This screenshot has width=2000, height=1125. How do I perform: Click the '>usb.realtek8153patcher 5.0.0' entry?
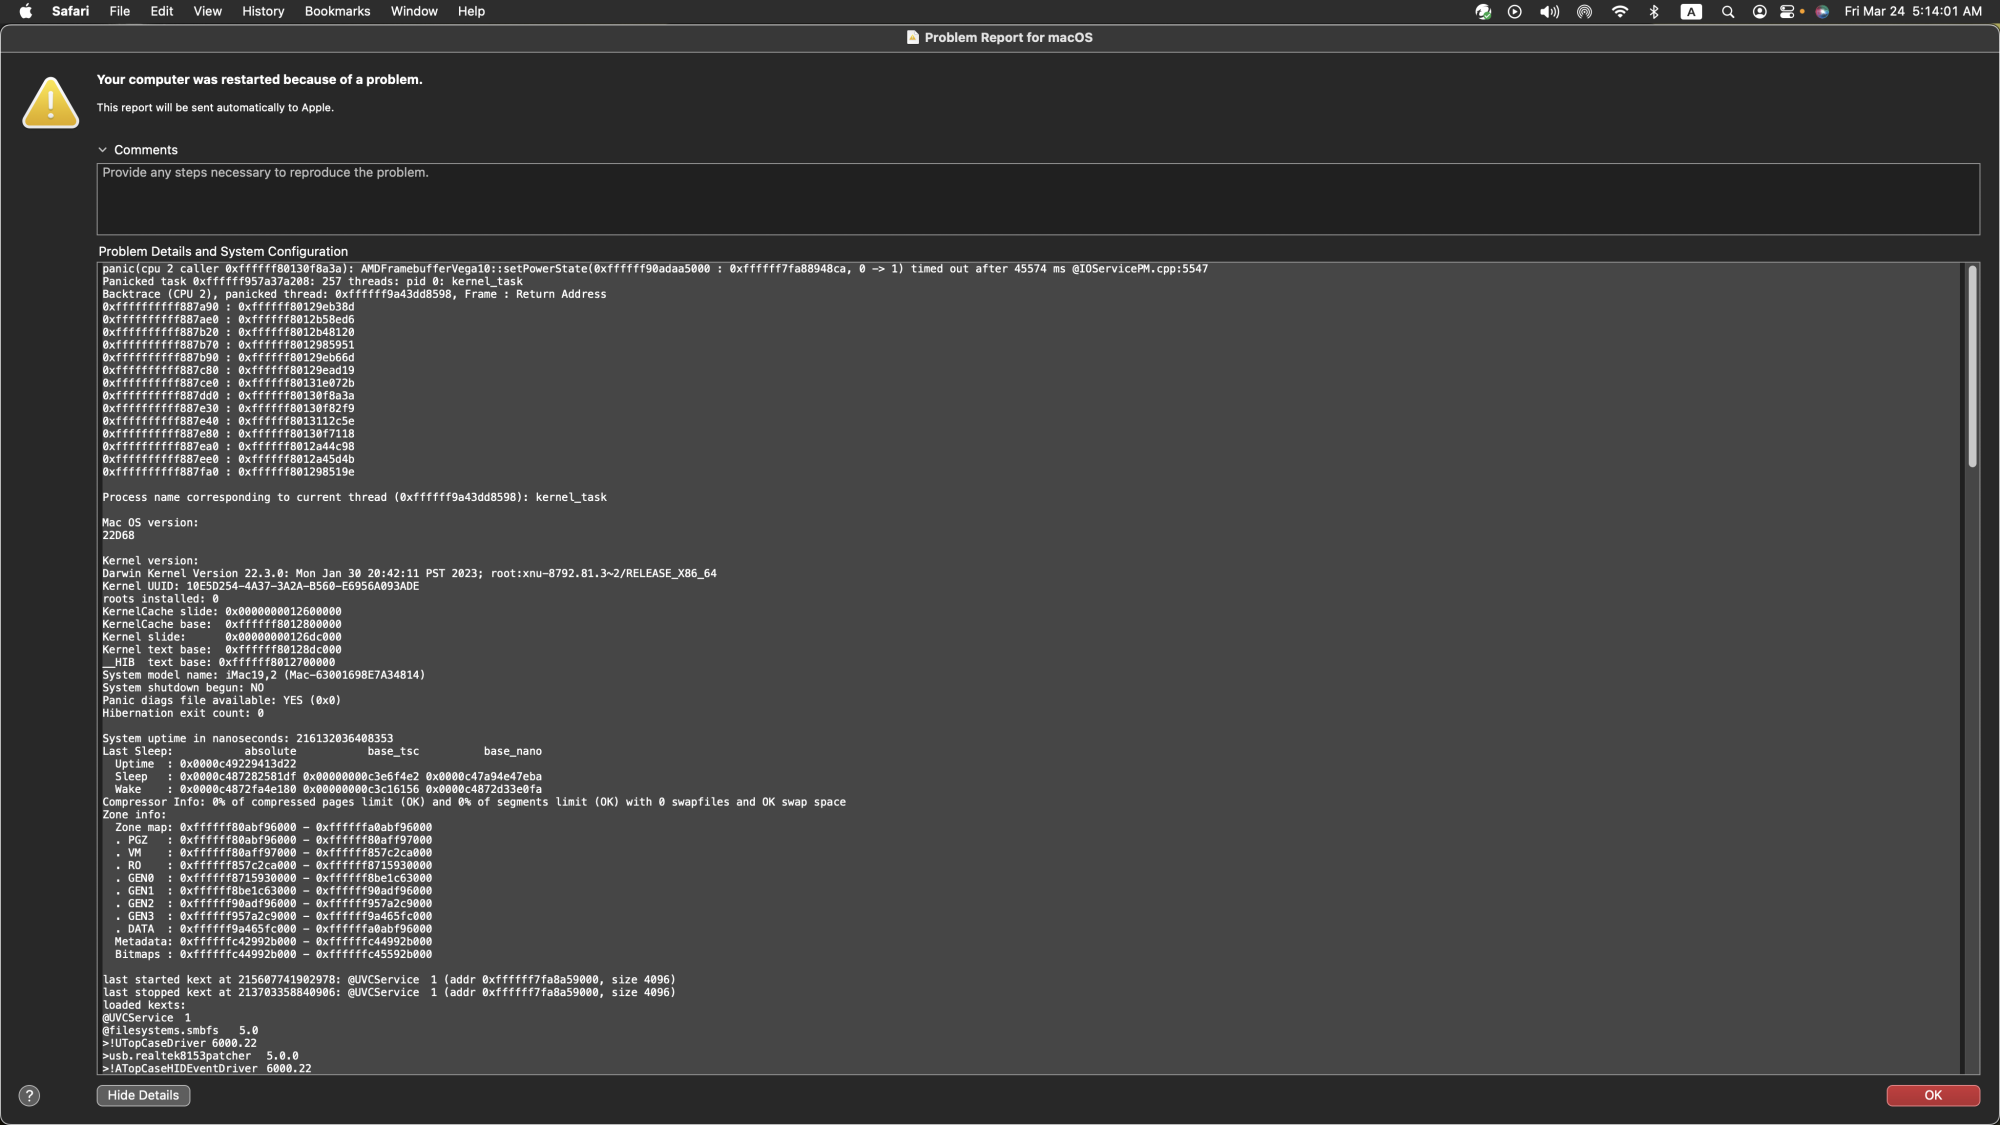(x=200, y=1056)
